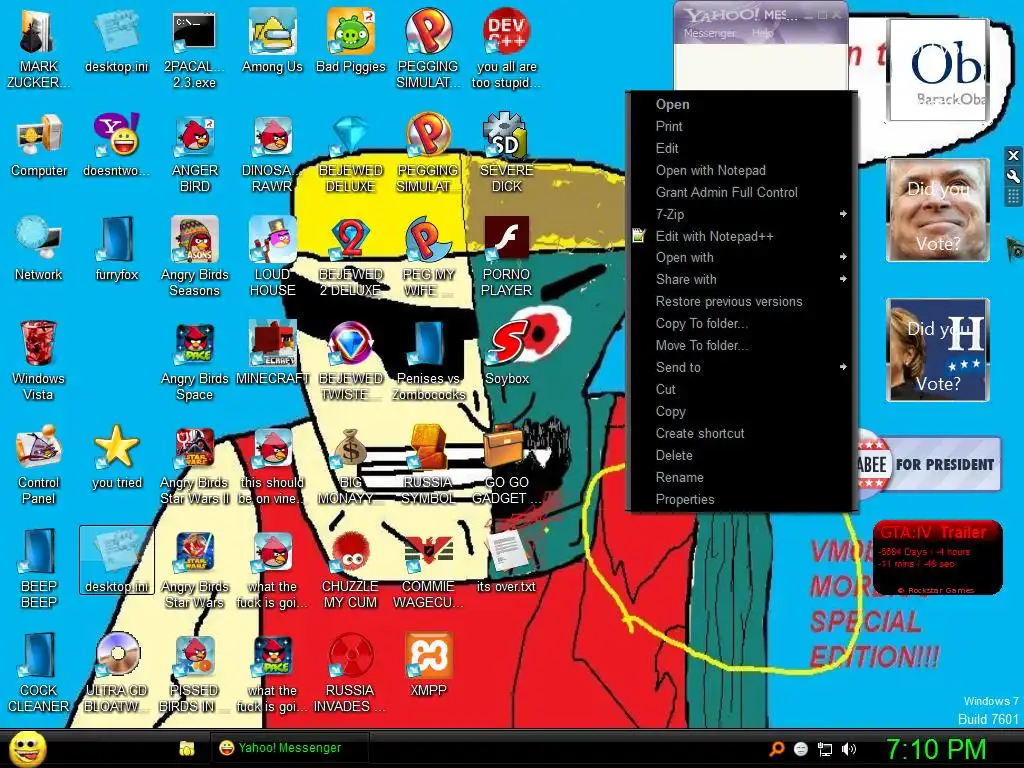Select Open with Notepad menu entry
Image resolution: width=1024 pixels, height=768 pixels.
click(741, 170)
